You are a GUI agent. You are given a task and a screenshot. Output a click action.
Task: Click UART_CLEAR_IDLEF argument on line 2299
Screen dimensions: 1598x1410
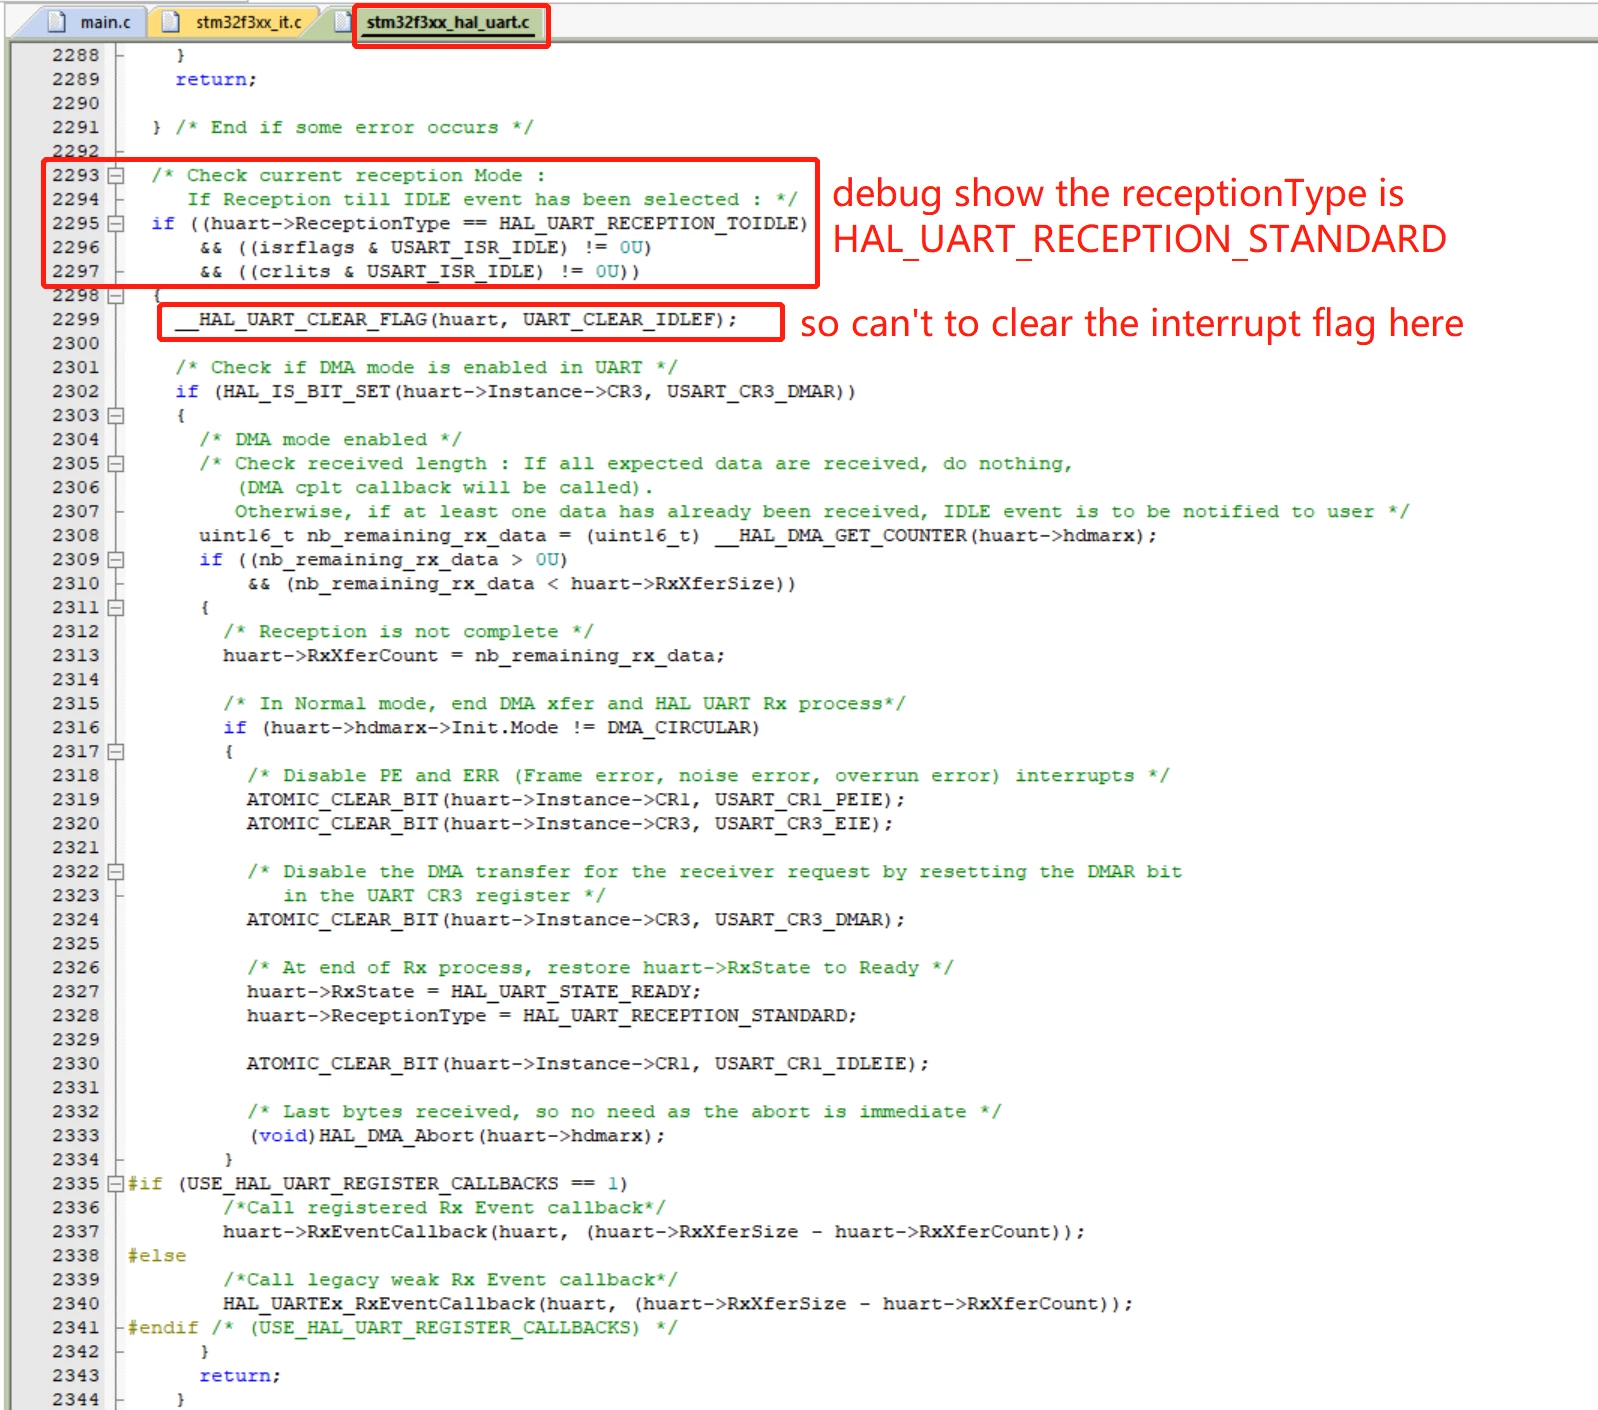(620, 320)
